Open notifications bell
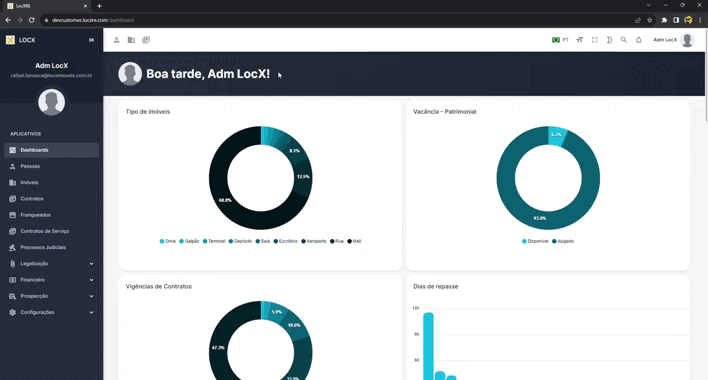This screenshot has height=380, width=708. pyautogui.click(x=638, y=40)
